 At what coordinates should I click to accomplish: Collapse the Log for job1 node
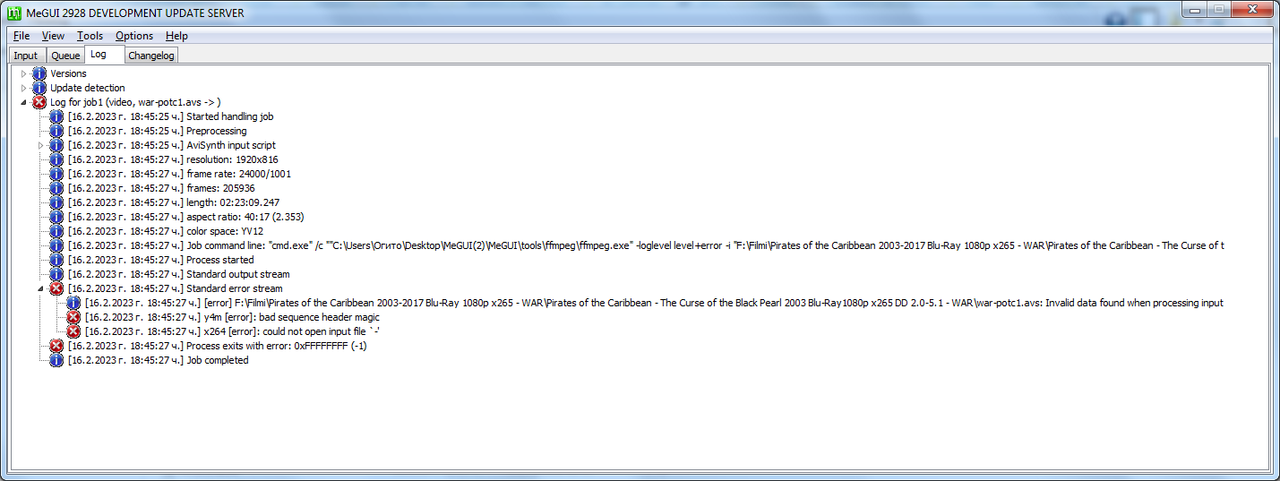24,102
